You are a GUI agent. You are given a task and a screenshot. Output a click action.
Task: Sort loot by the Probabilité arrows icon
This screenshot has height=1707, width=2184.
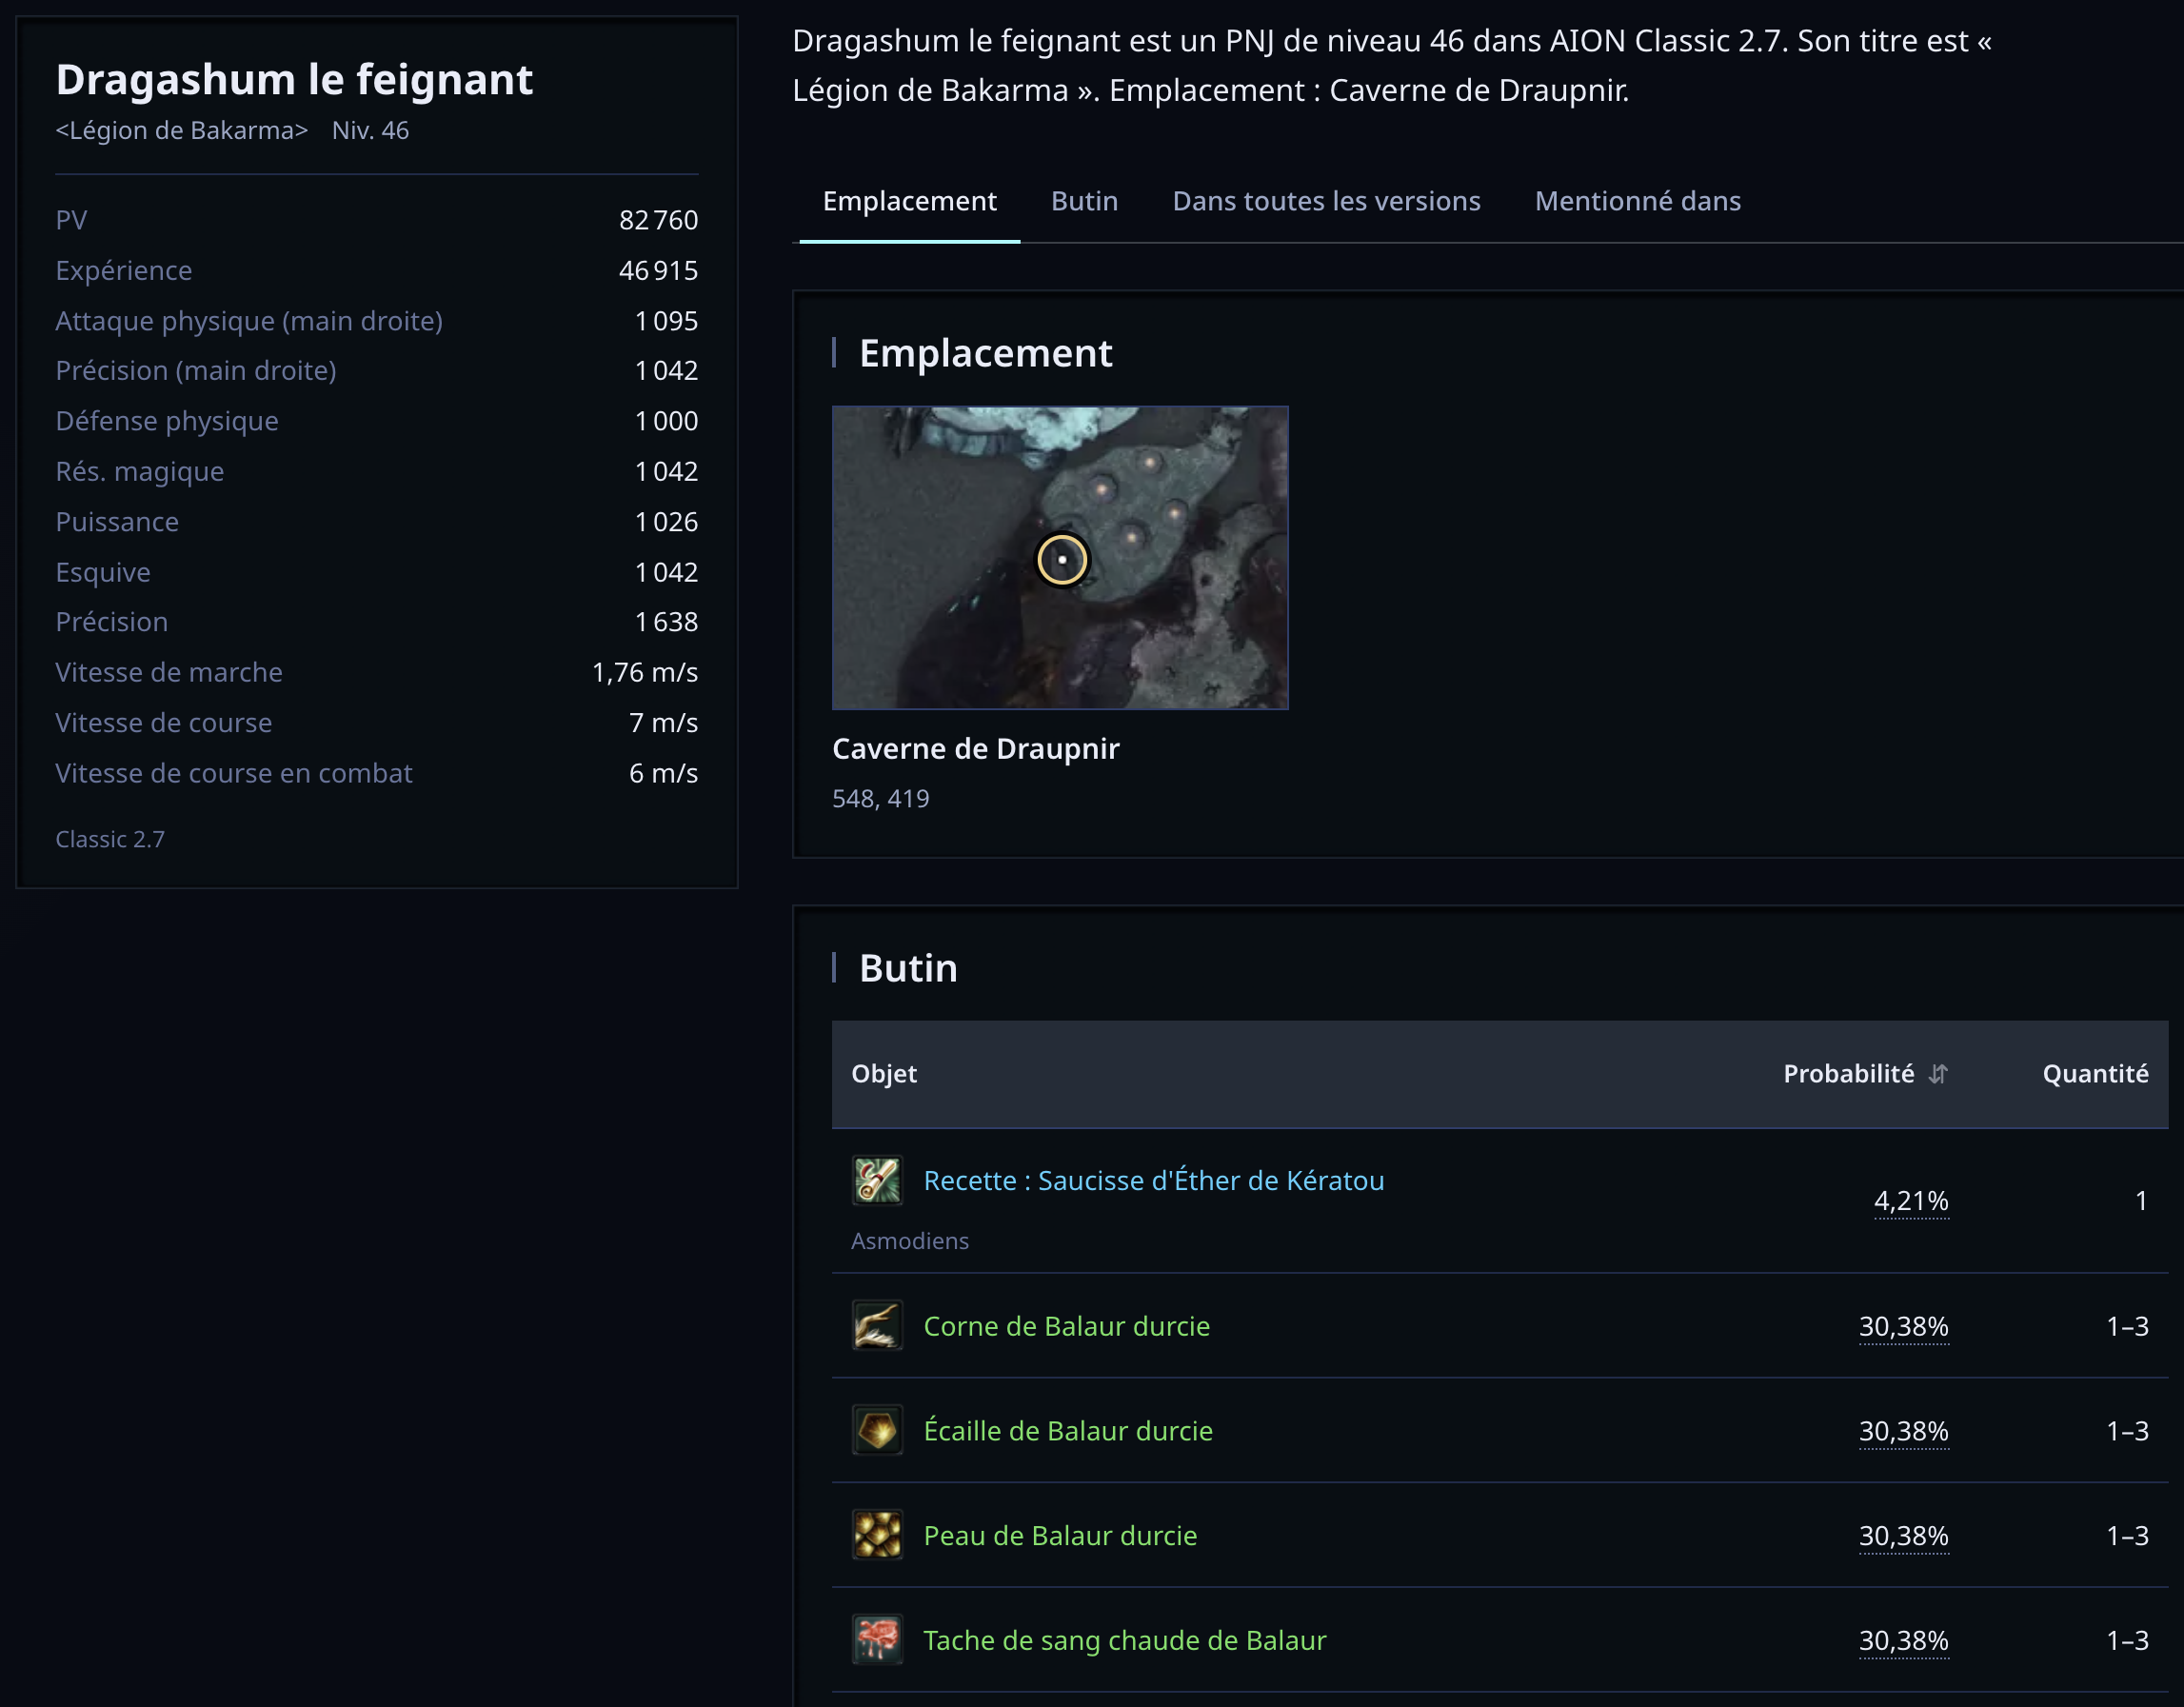tap(1938, 1074)
